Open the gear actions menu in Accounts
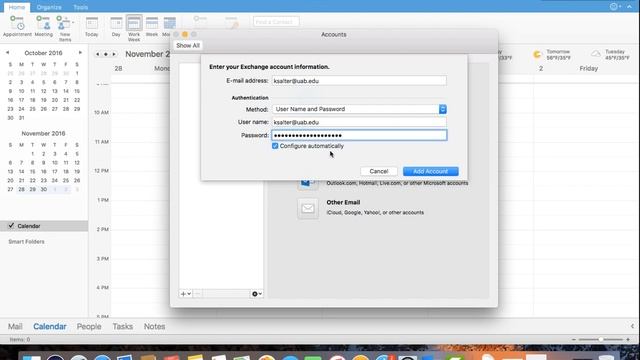640x360 pixels. tap(257, 293)
